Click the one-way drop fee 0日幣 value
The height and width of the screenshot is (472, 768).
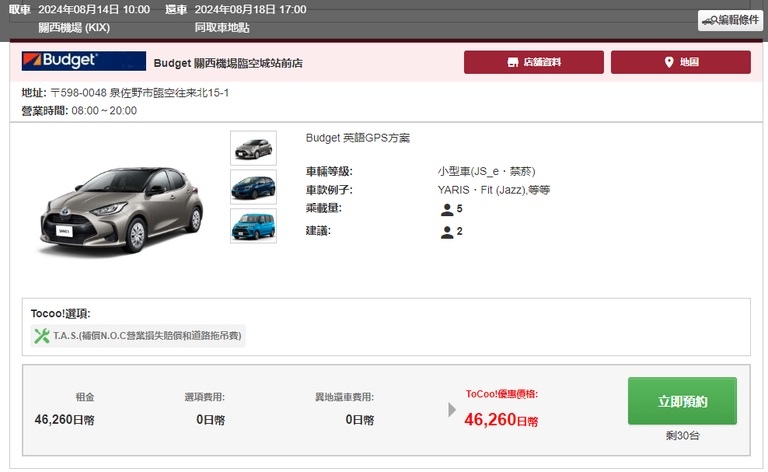click(x=360, y=420)
